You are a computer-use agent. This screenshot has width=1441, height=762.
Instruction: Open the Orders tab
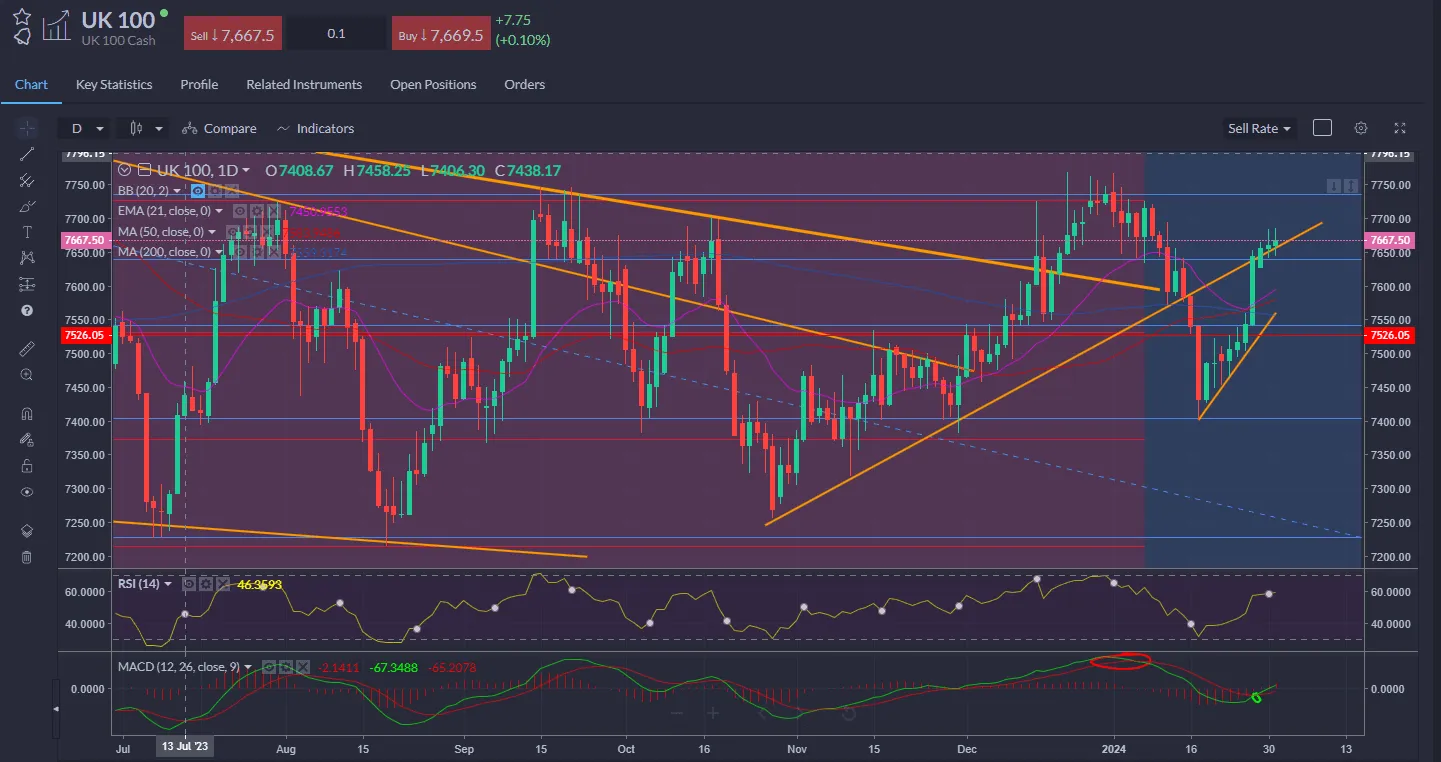click(x=525, y=84)
